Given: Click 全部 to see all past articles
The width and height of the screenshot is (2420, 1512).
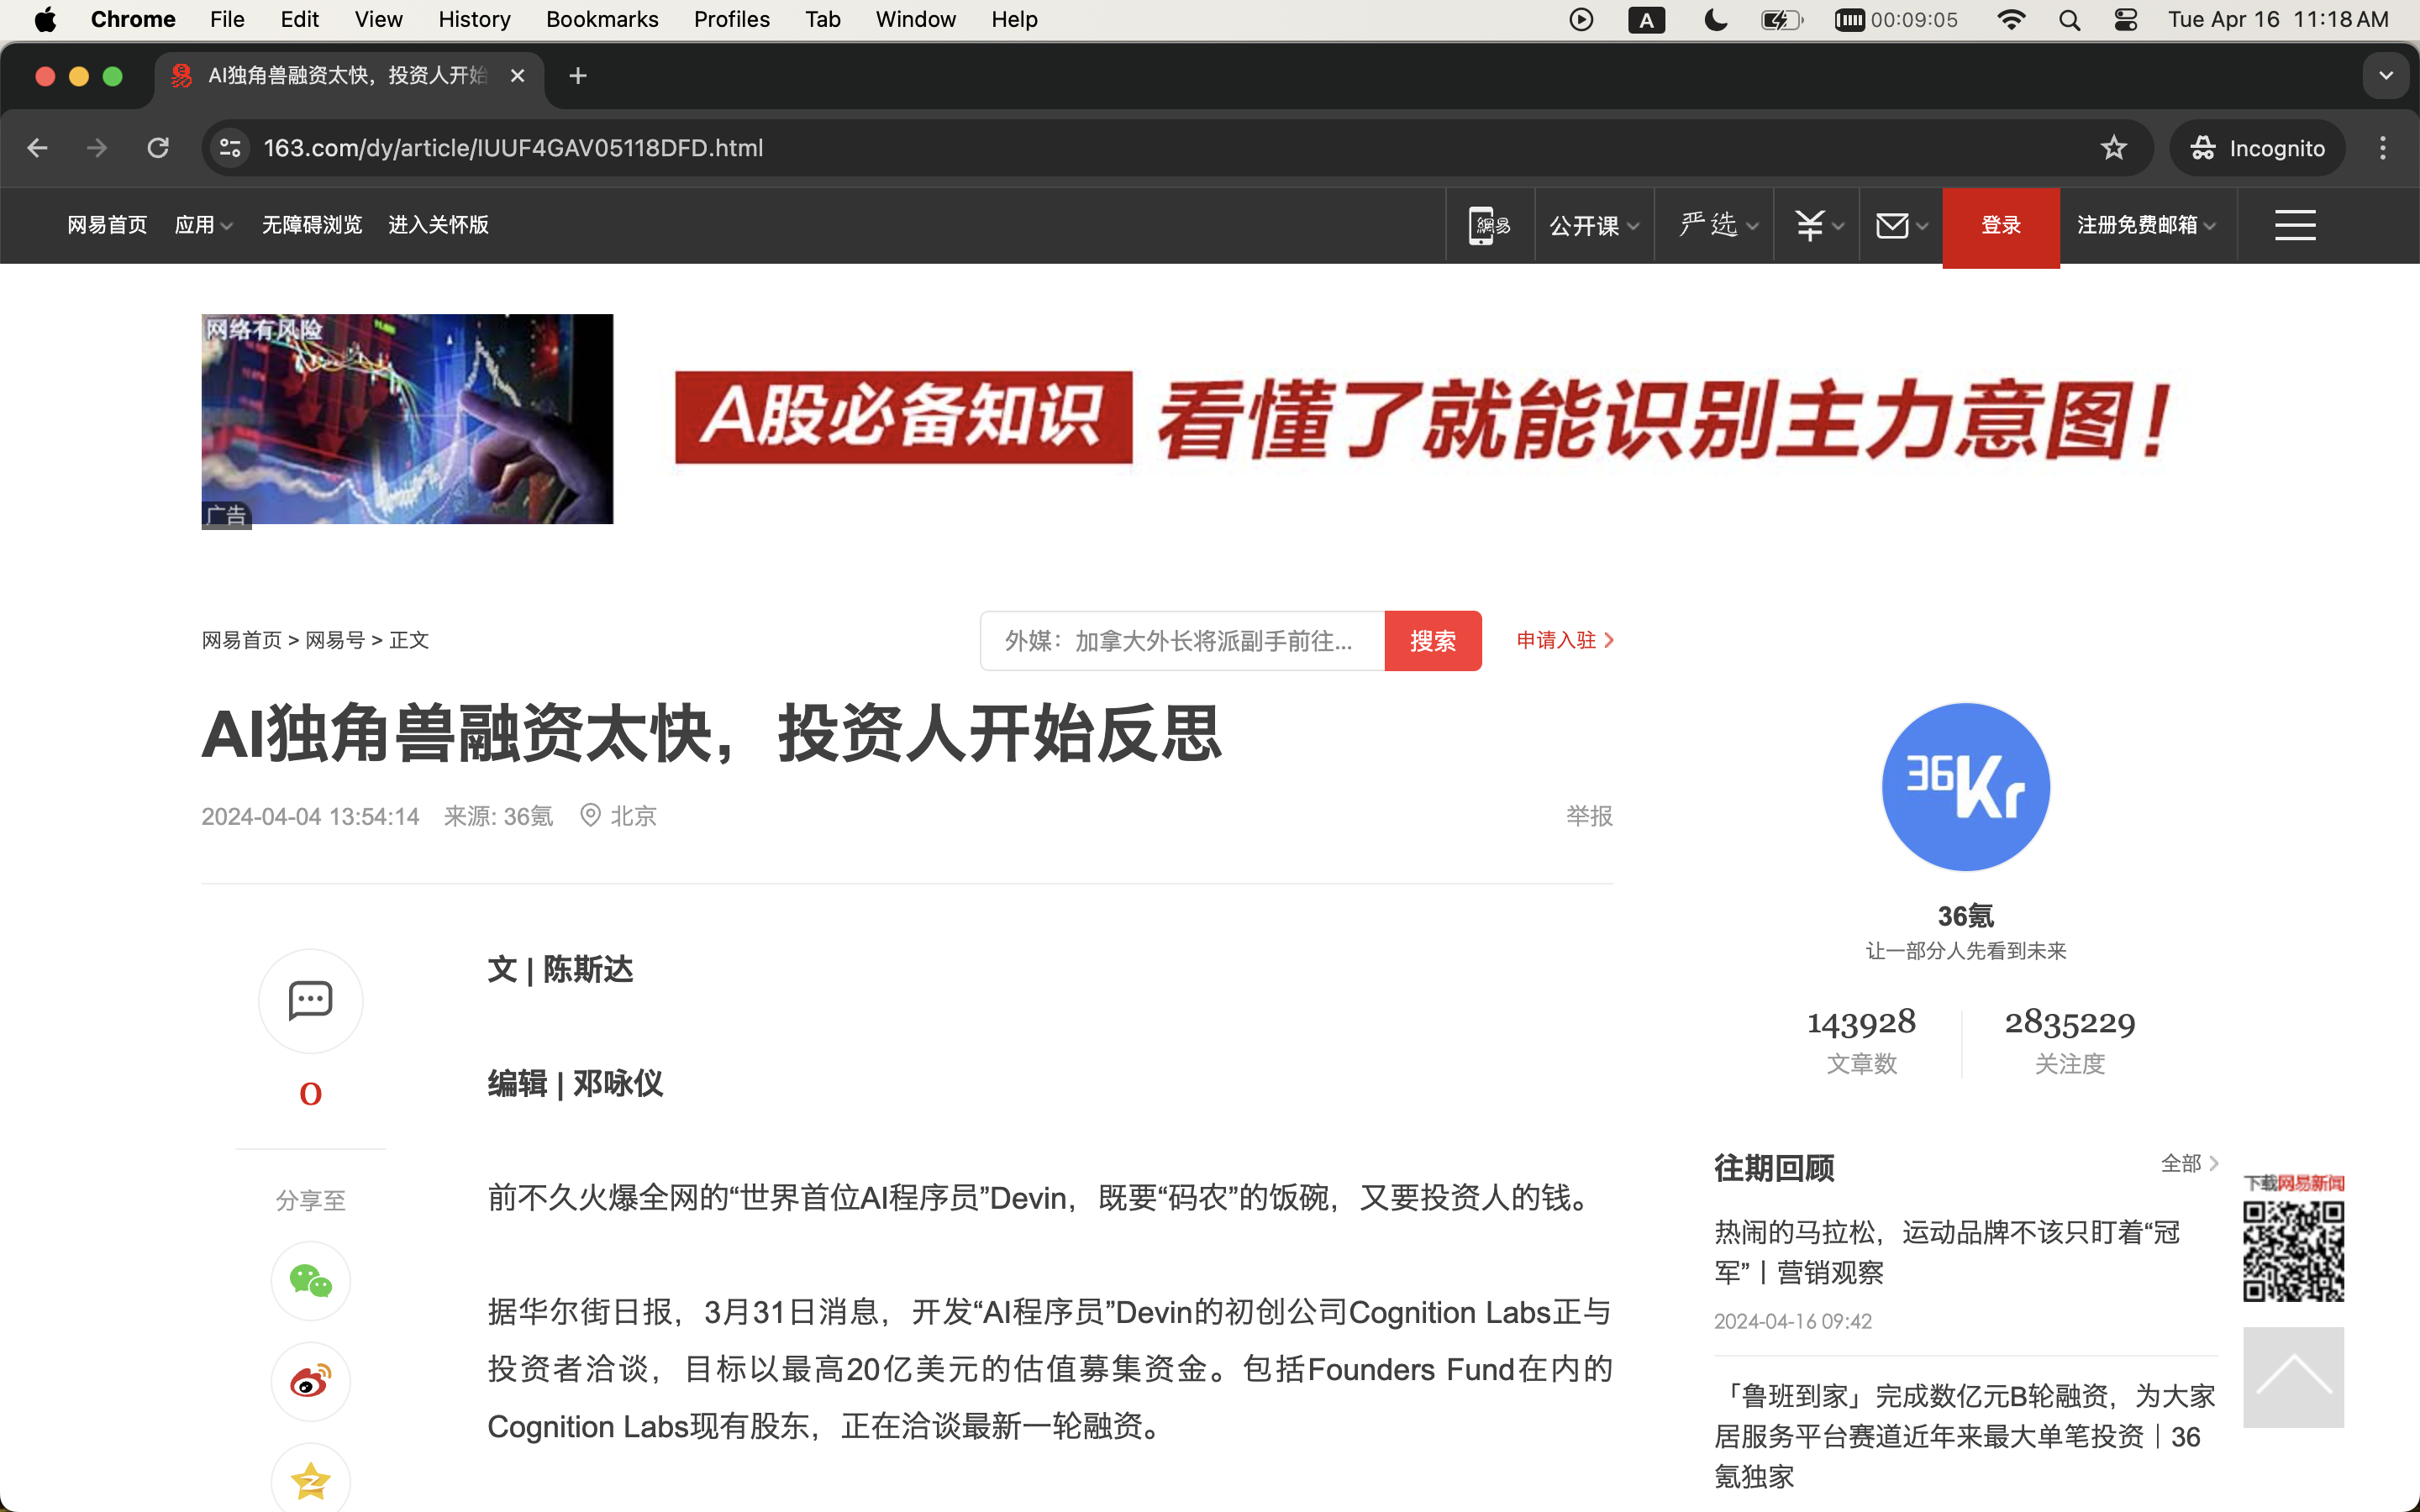Looking at the screenshot, I should (2190, 1163).
